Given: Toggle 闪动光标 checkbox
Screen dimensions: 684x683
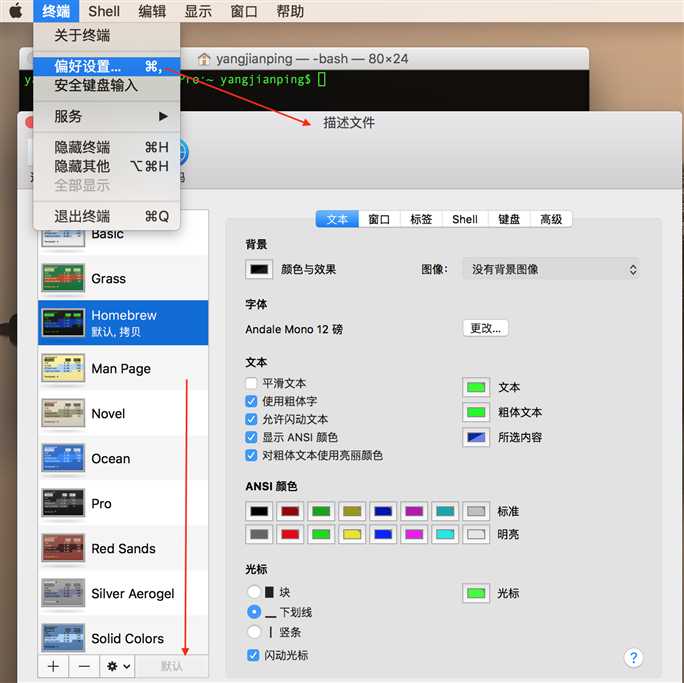Looking at the screenshot, I should coord(253,655).
